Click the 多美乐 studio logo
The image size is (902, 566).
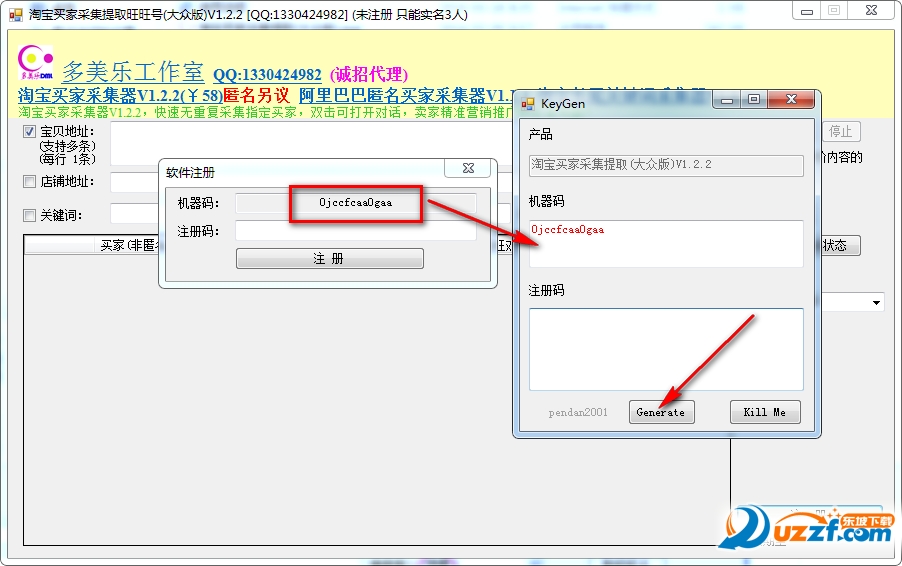(35, 62)
